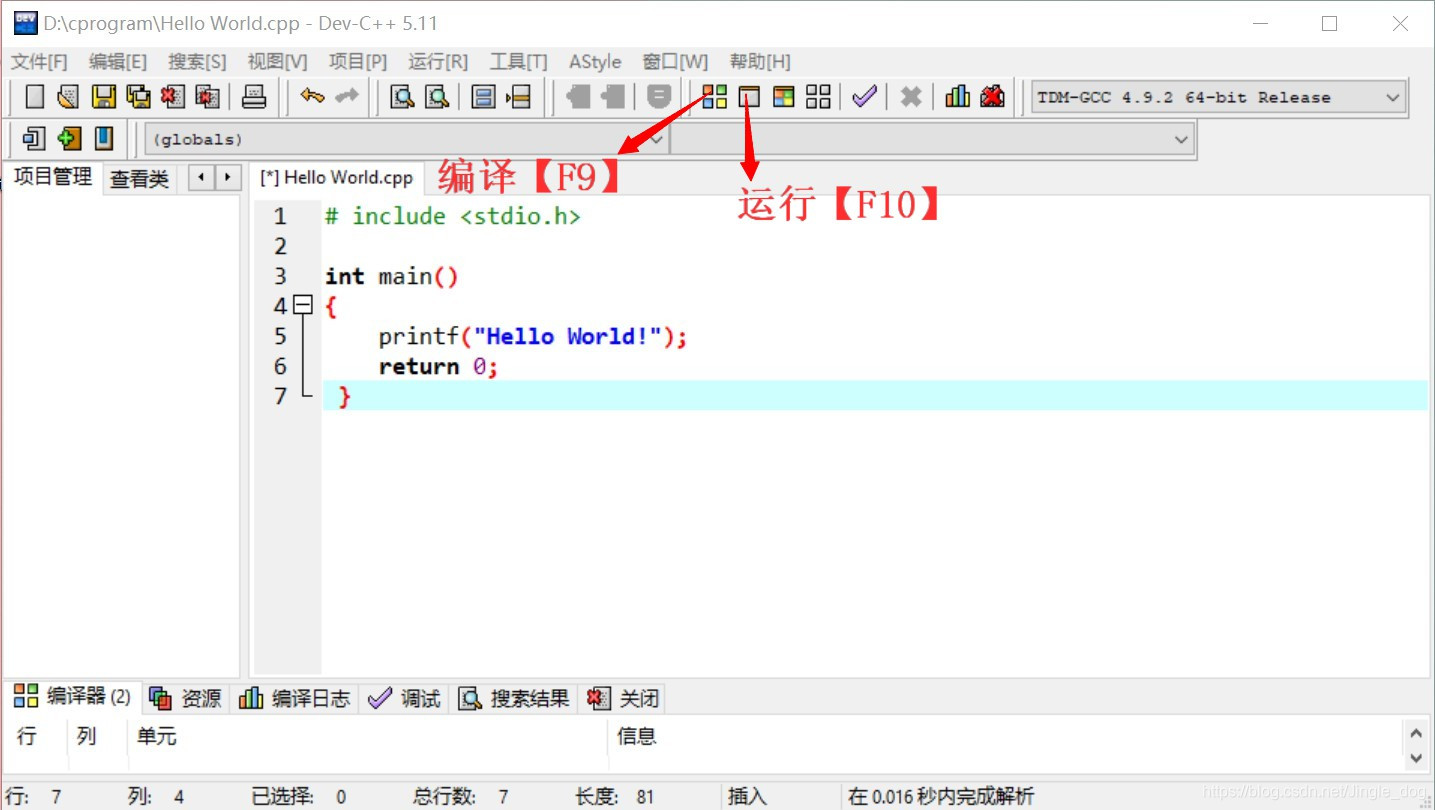Switch to the 查看类 sidebar tab

click(x=140, y=180)
